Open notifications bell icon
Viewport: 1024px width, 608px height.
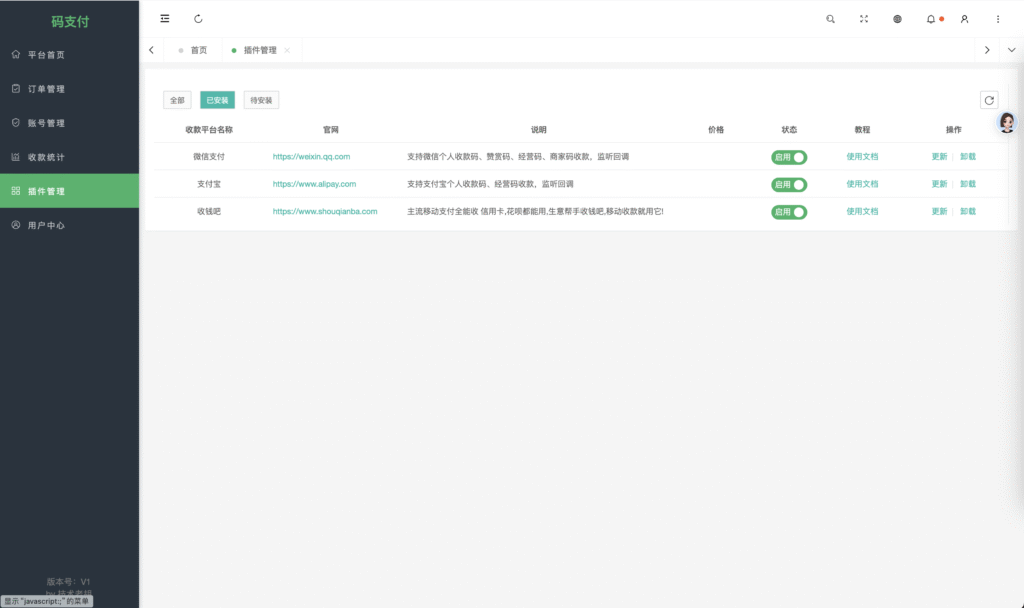click(931, 19)
